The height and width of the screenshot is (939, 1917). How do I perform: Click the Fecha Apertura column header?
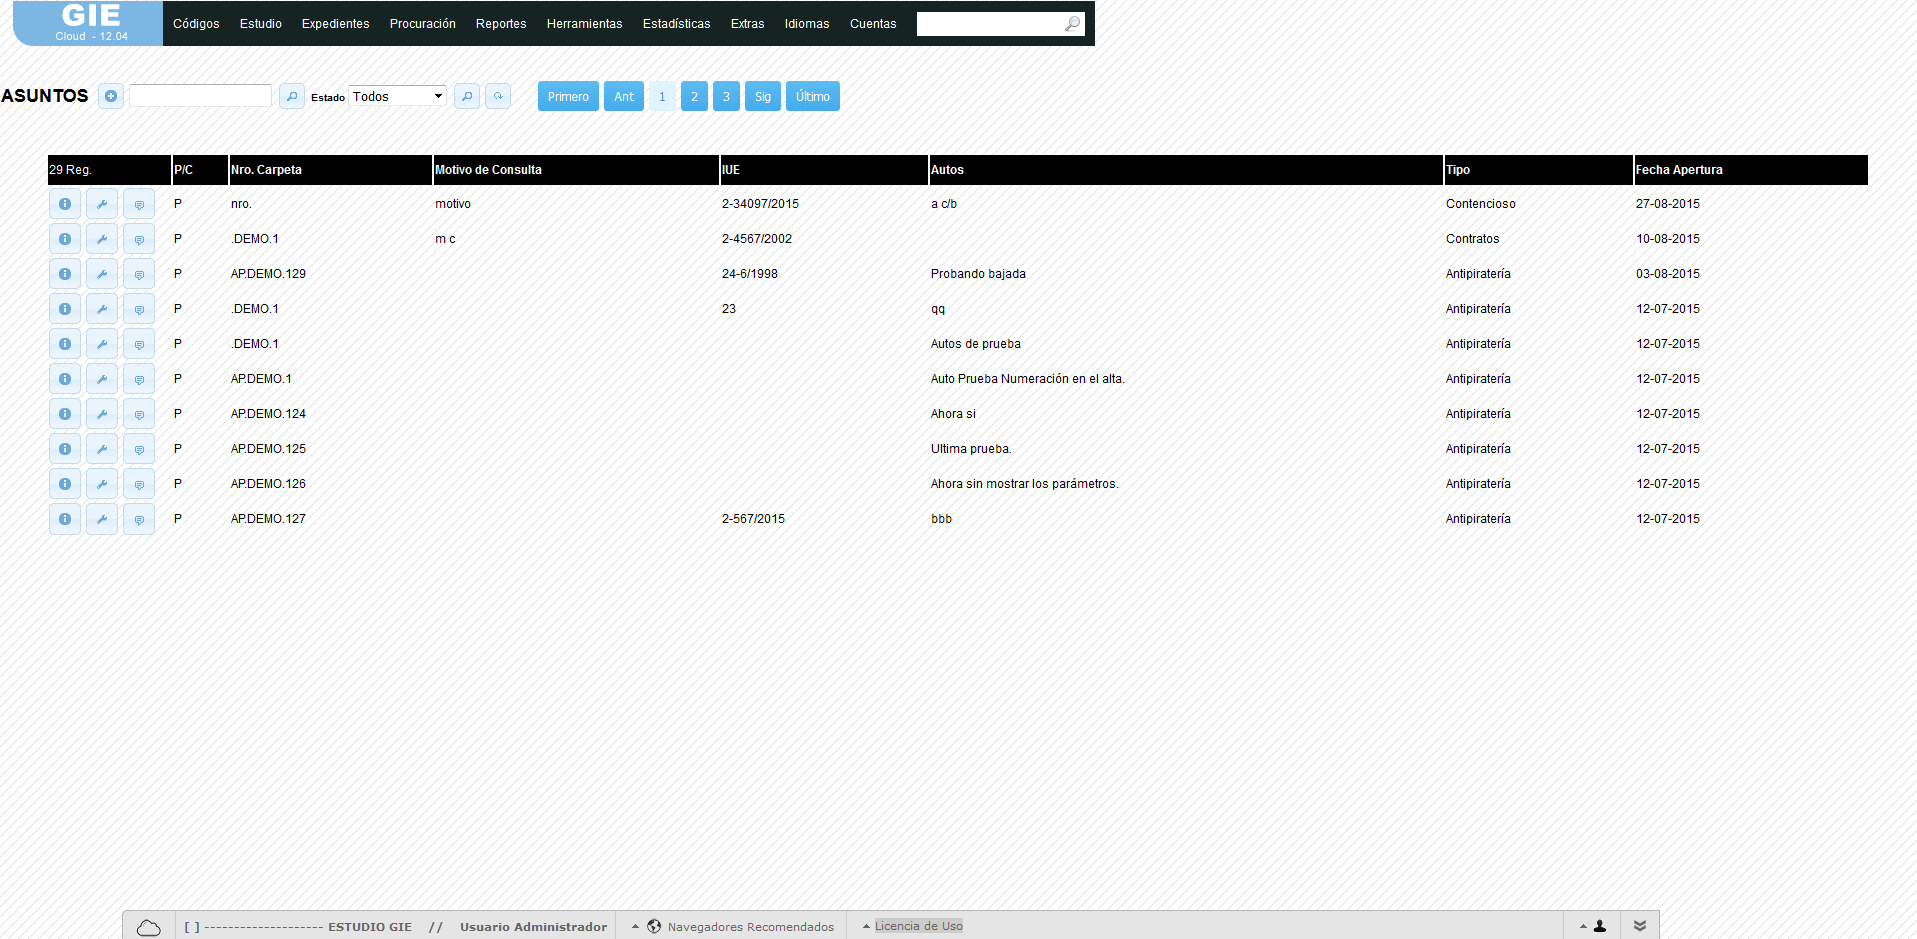coord(1750,170)
